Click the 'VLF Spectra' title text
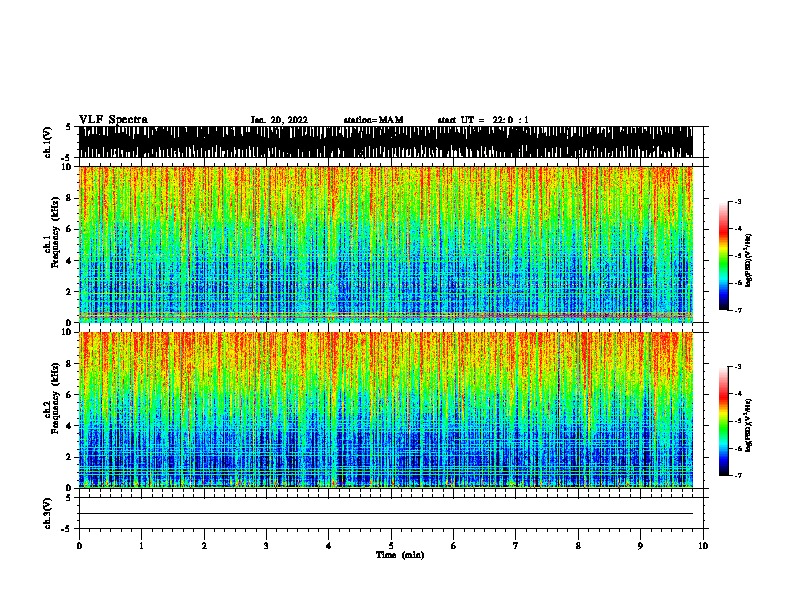 tap(113, 120)
